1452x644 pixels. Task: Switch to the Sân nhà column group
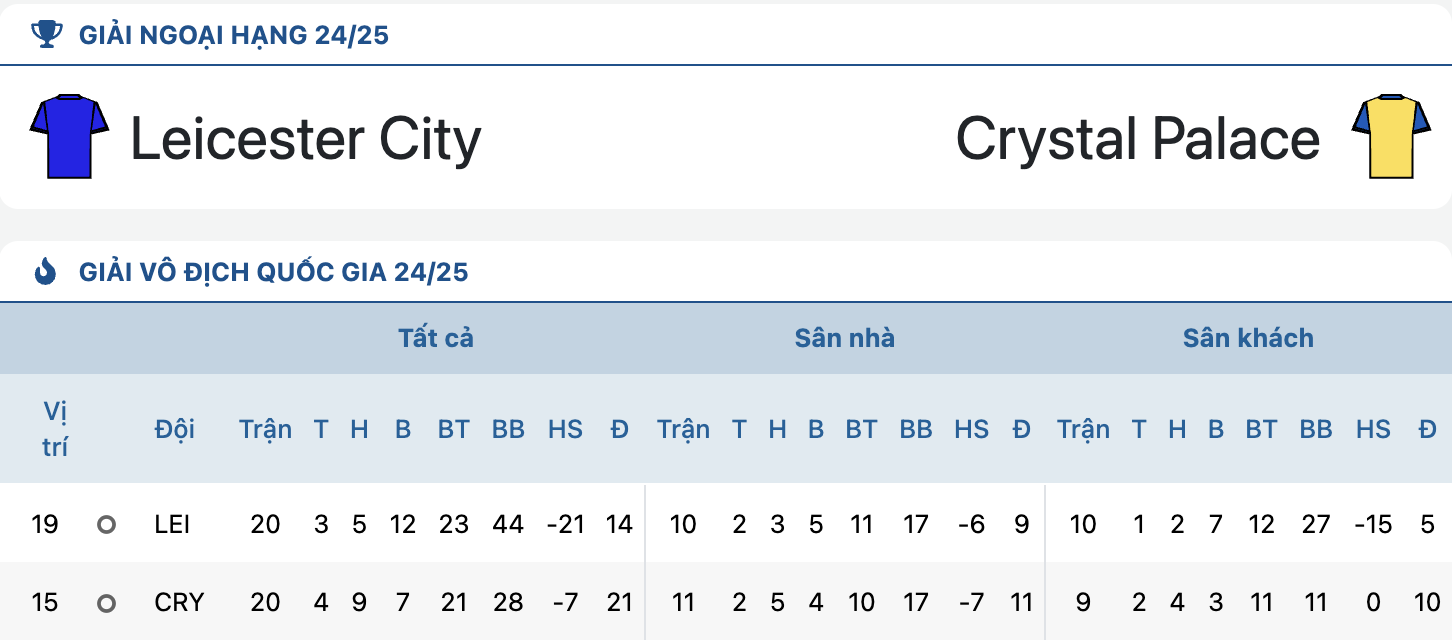845,338
